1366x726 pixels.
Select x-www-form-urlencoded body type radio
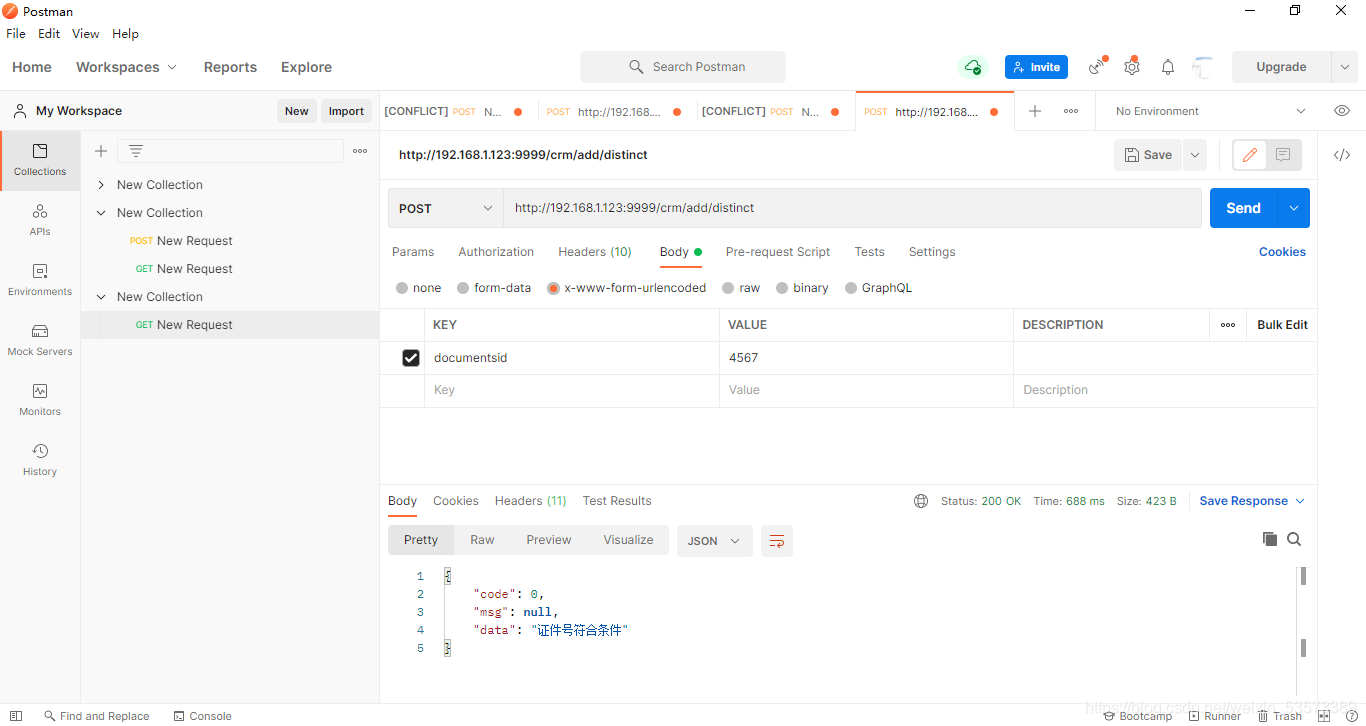click(553, 288)
